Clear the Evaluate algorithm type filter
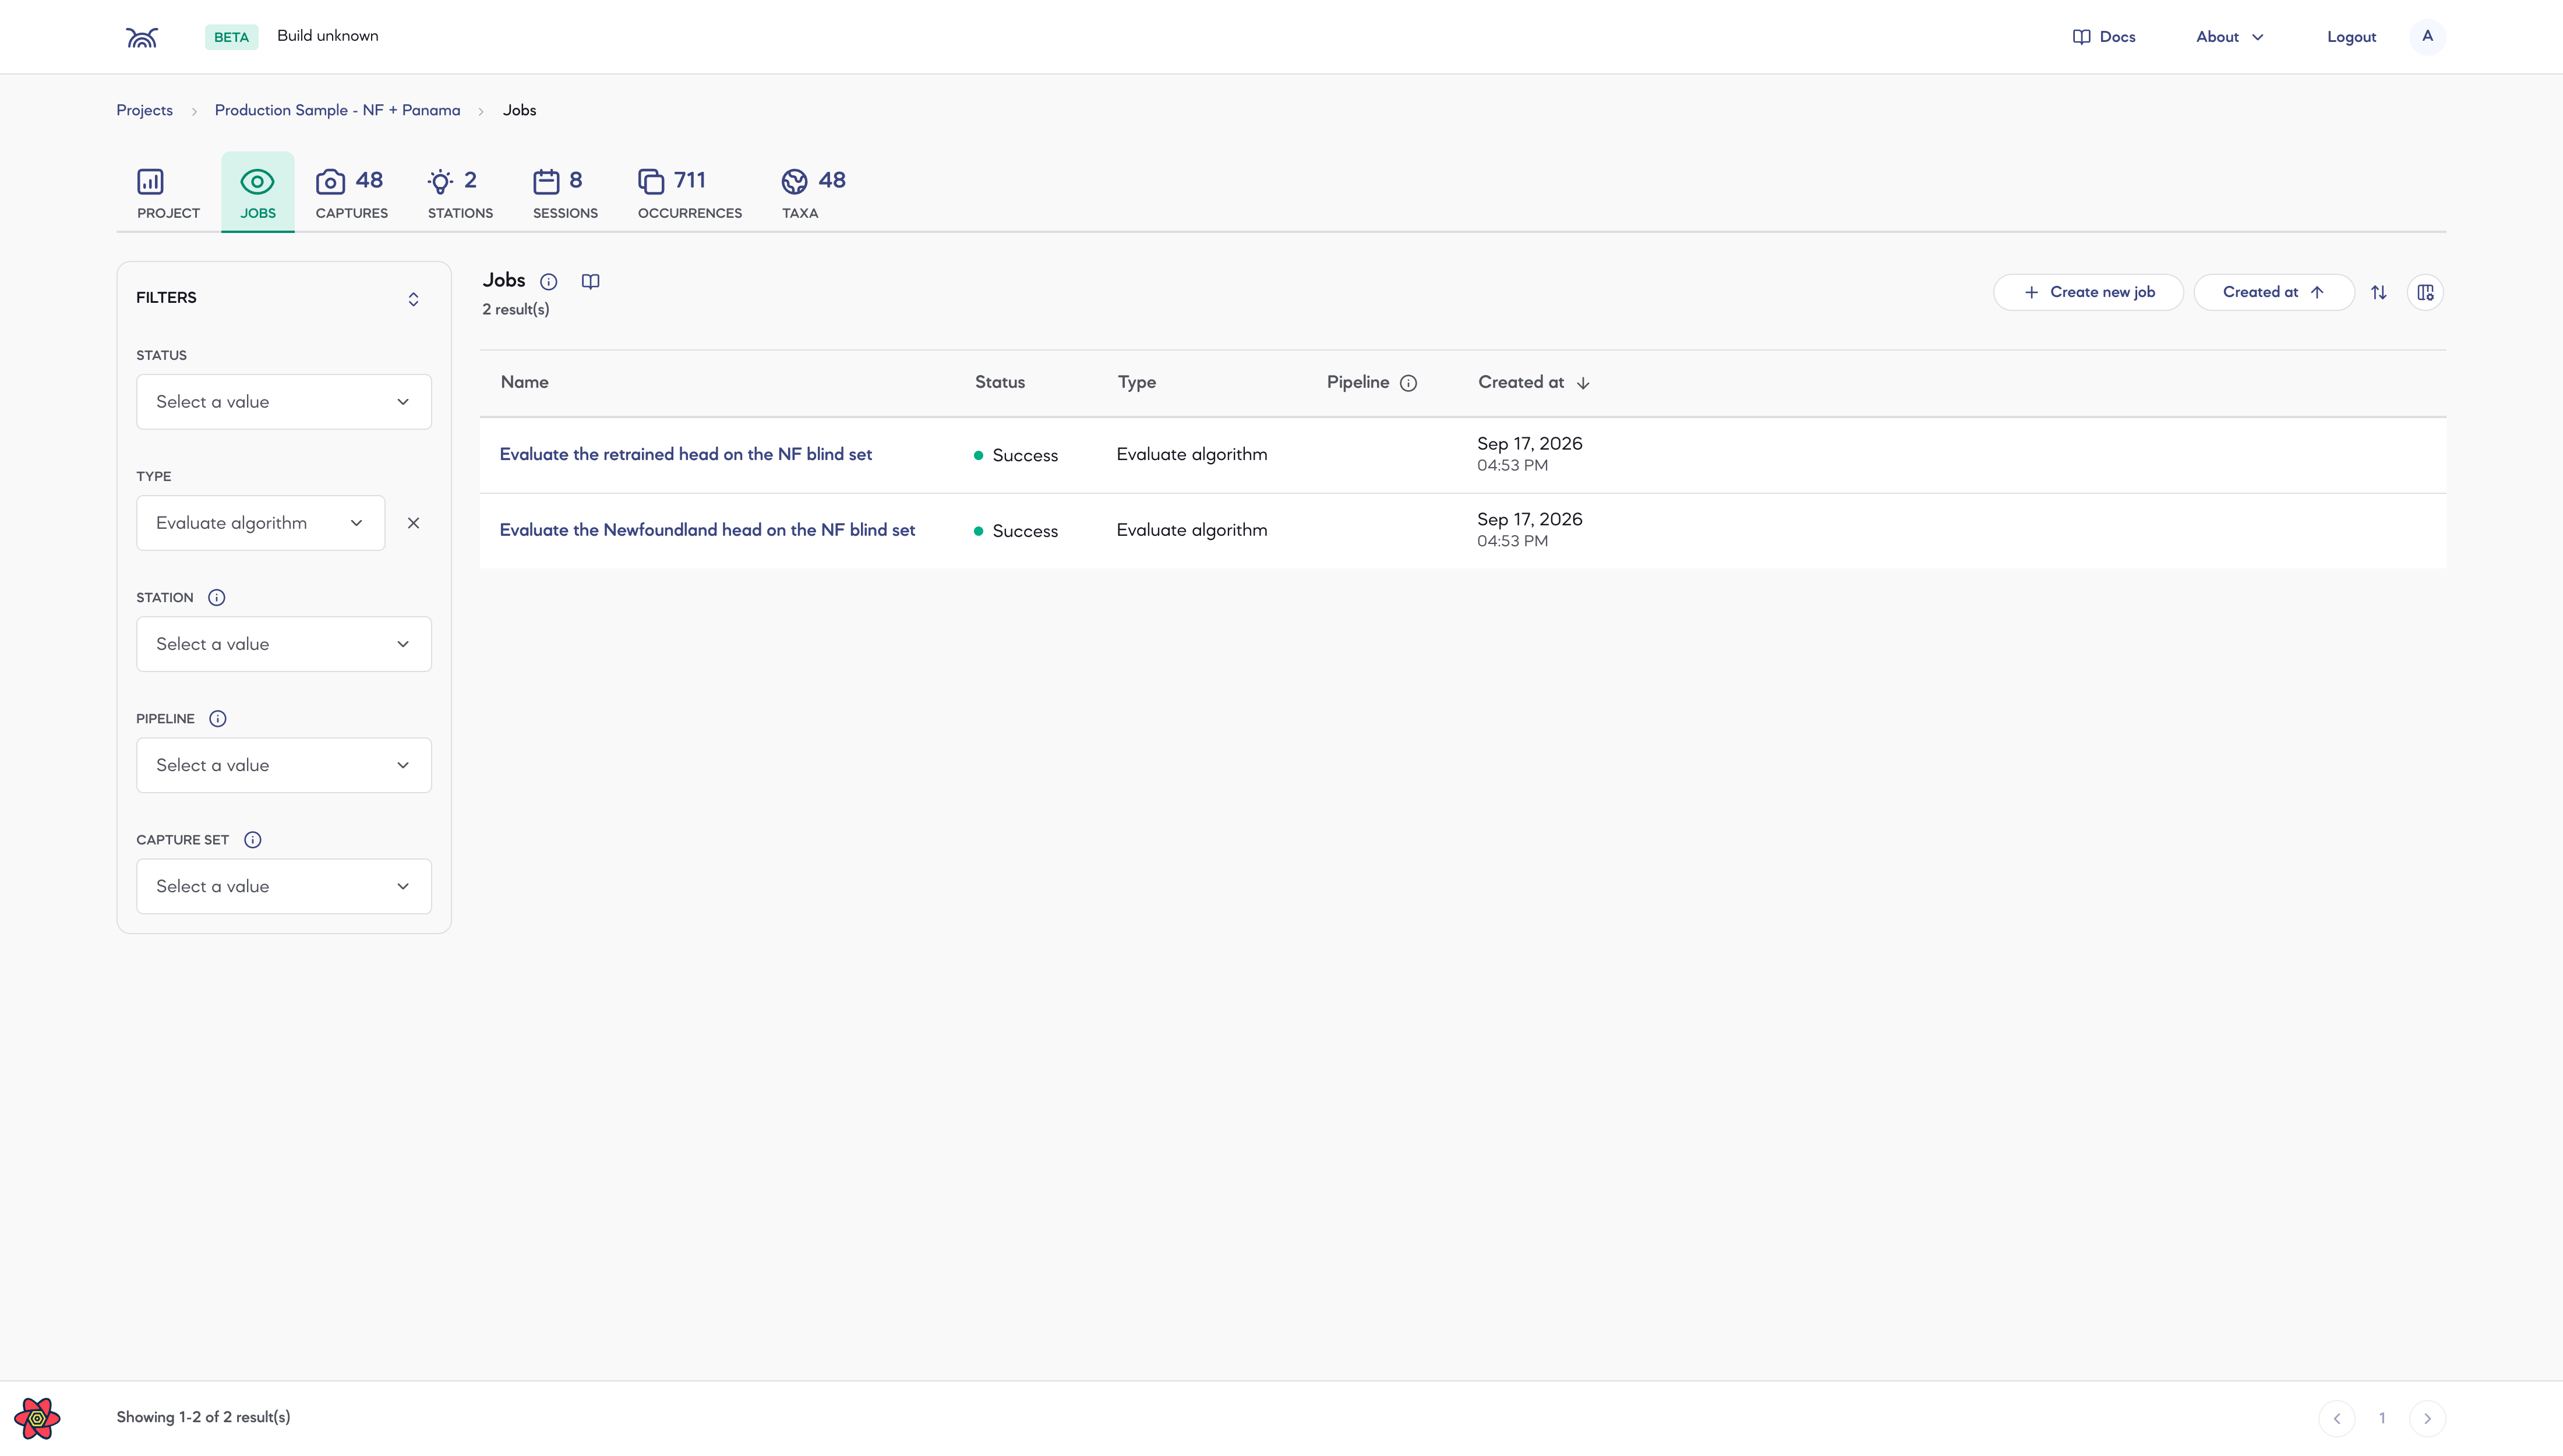This screenshot has width=2563, height=1456. [x=413, y=523]
